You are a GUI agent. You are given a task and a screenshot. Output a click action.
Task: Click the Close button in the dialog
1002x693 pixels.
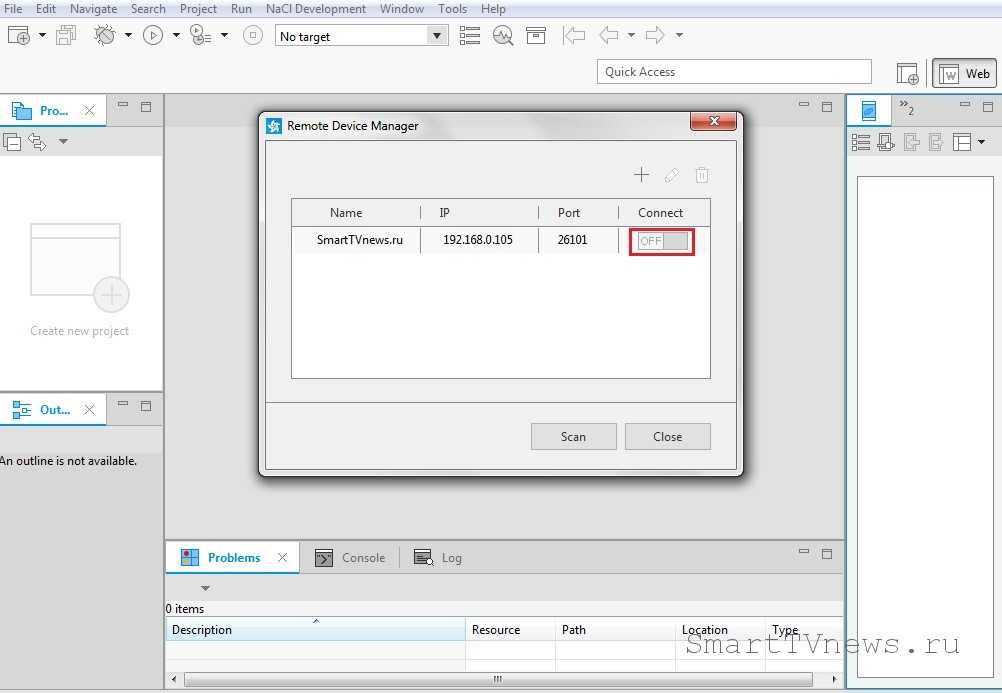(x=667, y=436)
